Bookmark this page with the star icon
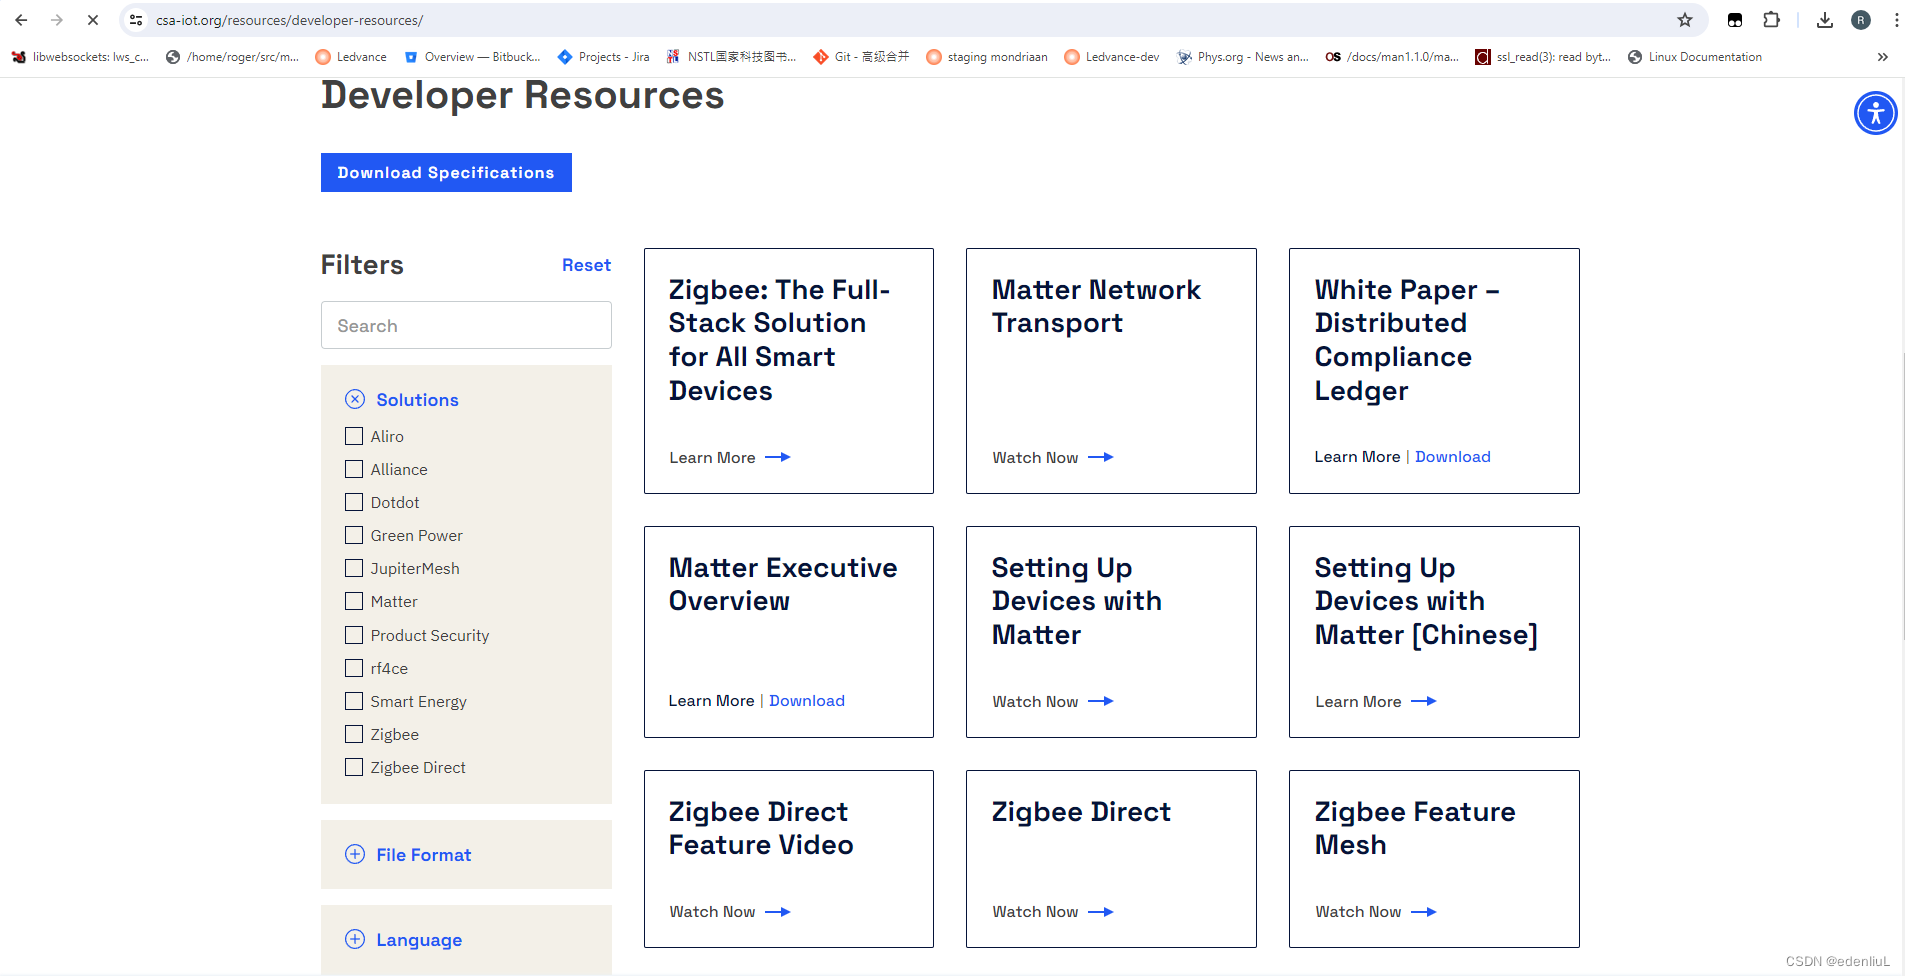1905x976 pixels. coord(1685,20)
